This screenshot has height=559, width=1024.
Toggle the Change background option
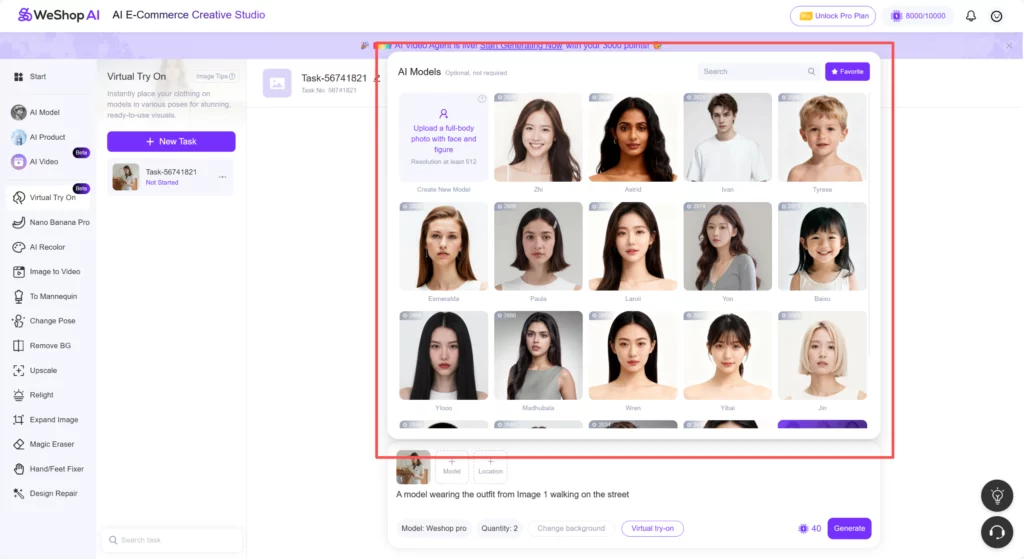click(571, 528)
